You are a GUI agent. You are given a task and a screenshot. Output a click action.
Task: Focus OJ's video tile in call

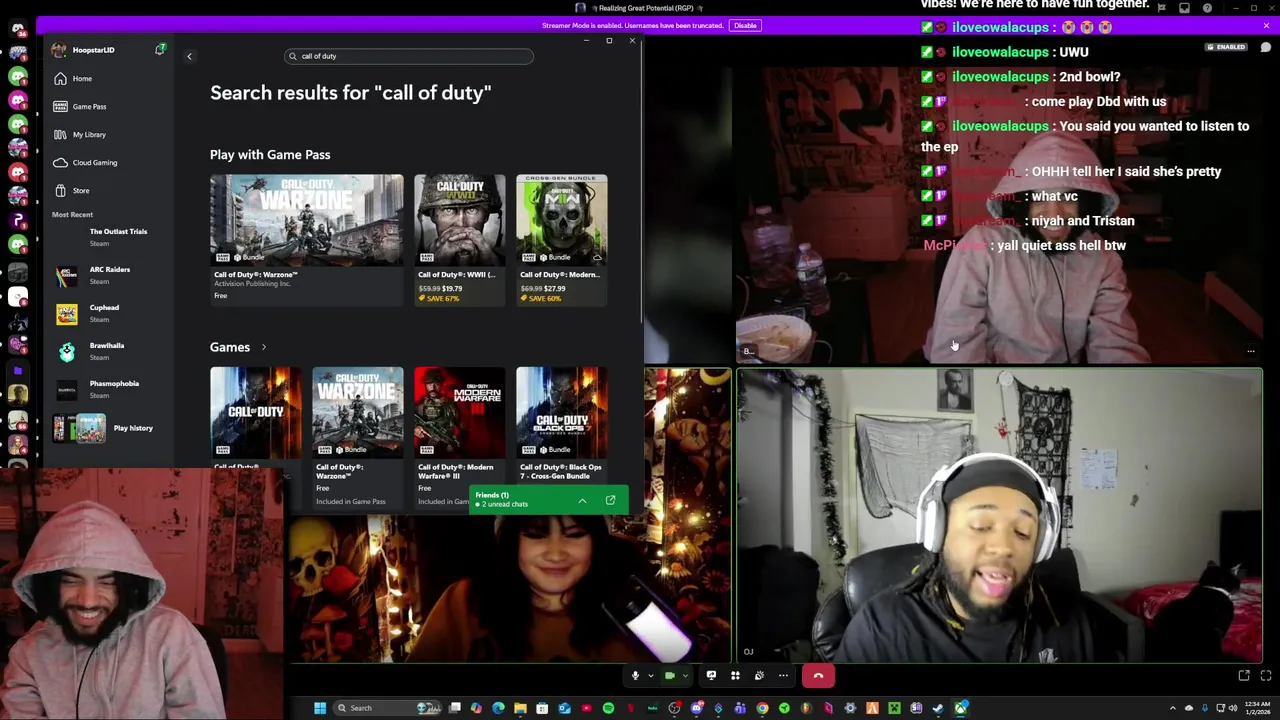(999, 515)
